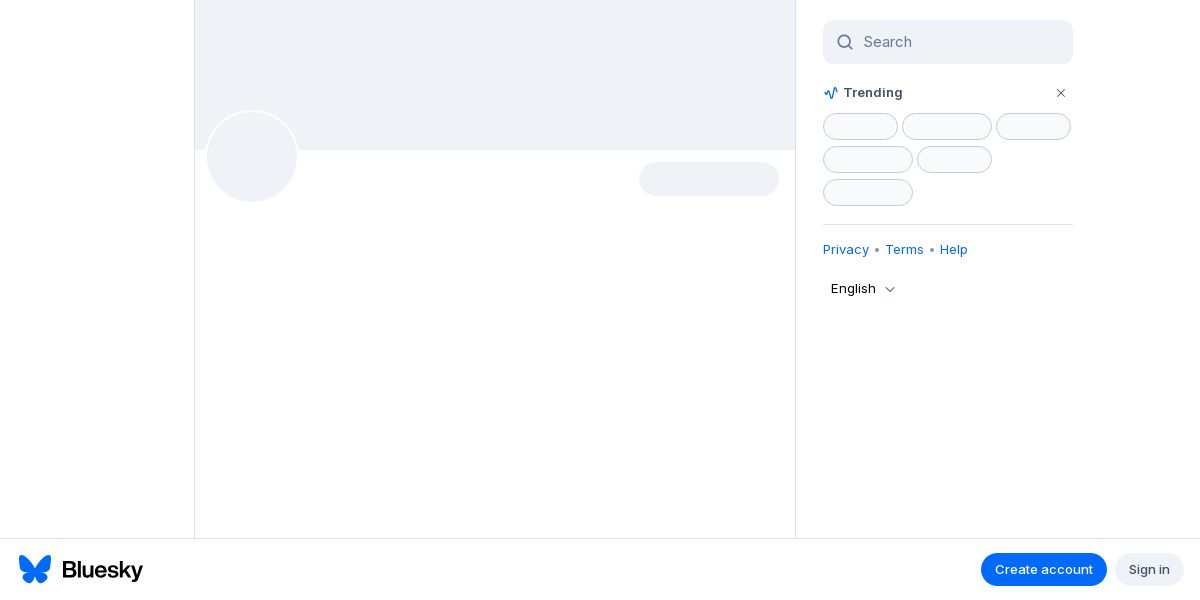Click the Trending heading label
Image resolution: width=1200 pixels, height=600 pixels.
tap(873, 93)
